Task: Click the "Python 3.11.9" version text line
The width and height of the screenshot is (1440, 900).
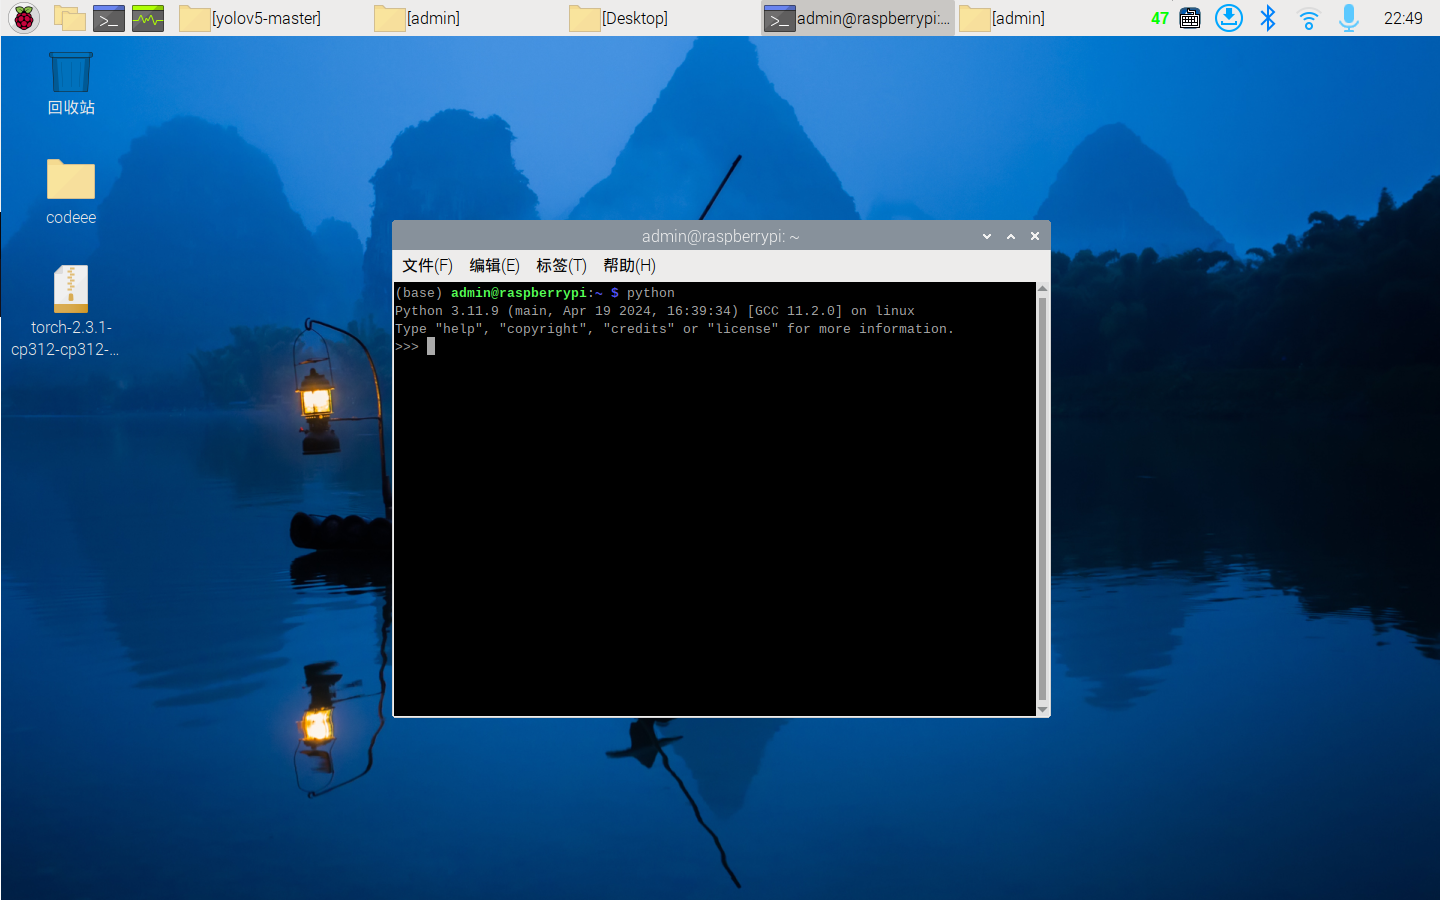Action: pyautogui.click(x=655, y=311)
